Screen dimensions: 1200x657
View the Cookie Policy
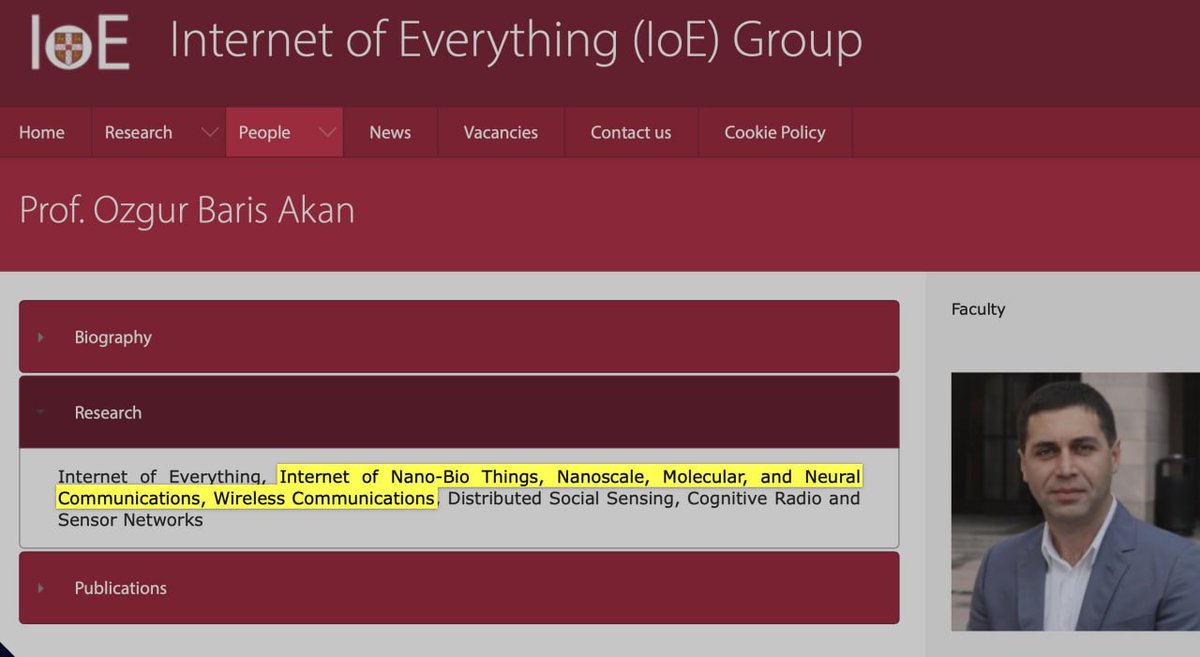(775, 132)
